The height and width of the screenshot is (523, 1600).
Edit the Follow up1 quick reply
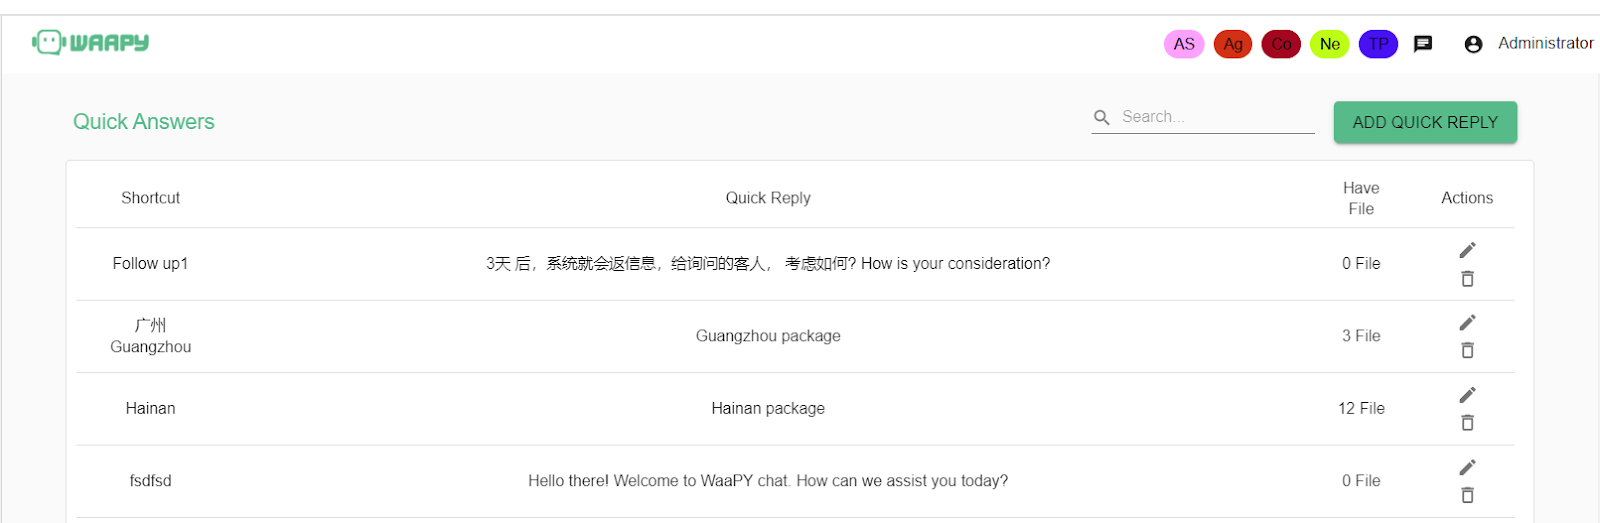pyautogui.click(x=1467, y=250)
